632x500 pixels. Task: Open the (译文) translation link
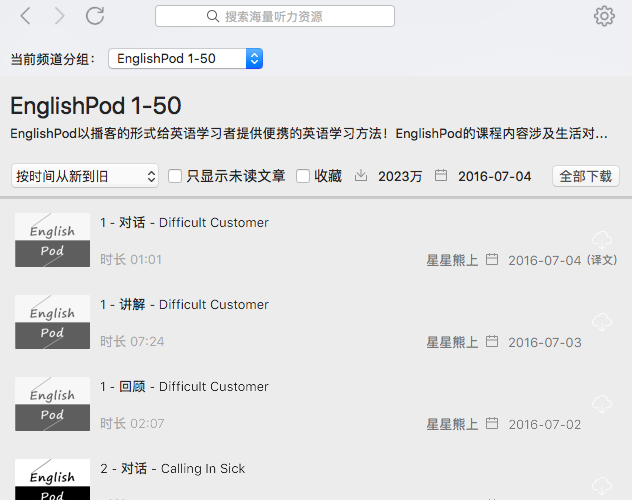point(602,260)
